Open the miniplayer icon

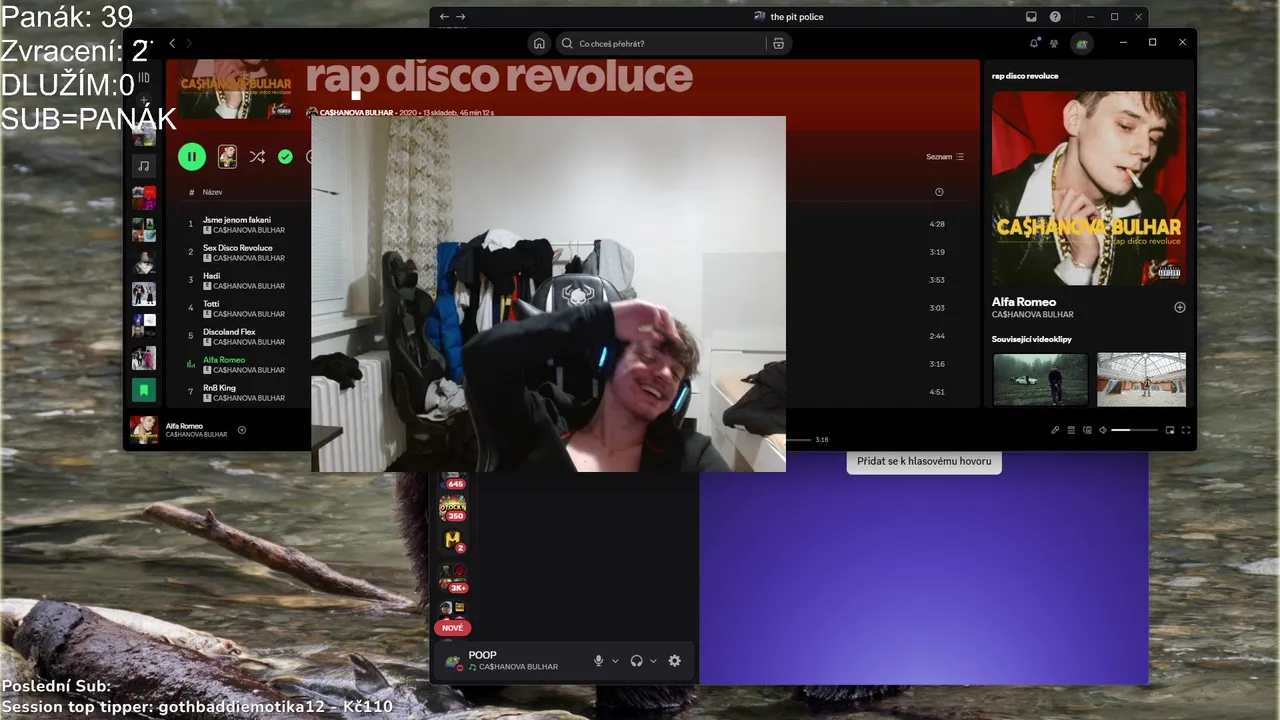coord(1170,430)
